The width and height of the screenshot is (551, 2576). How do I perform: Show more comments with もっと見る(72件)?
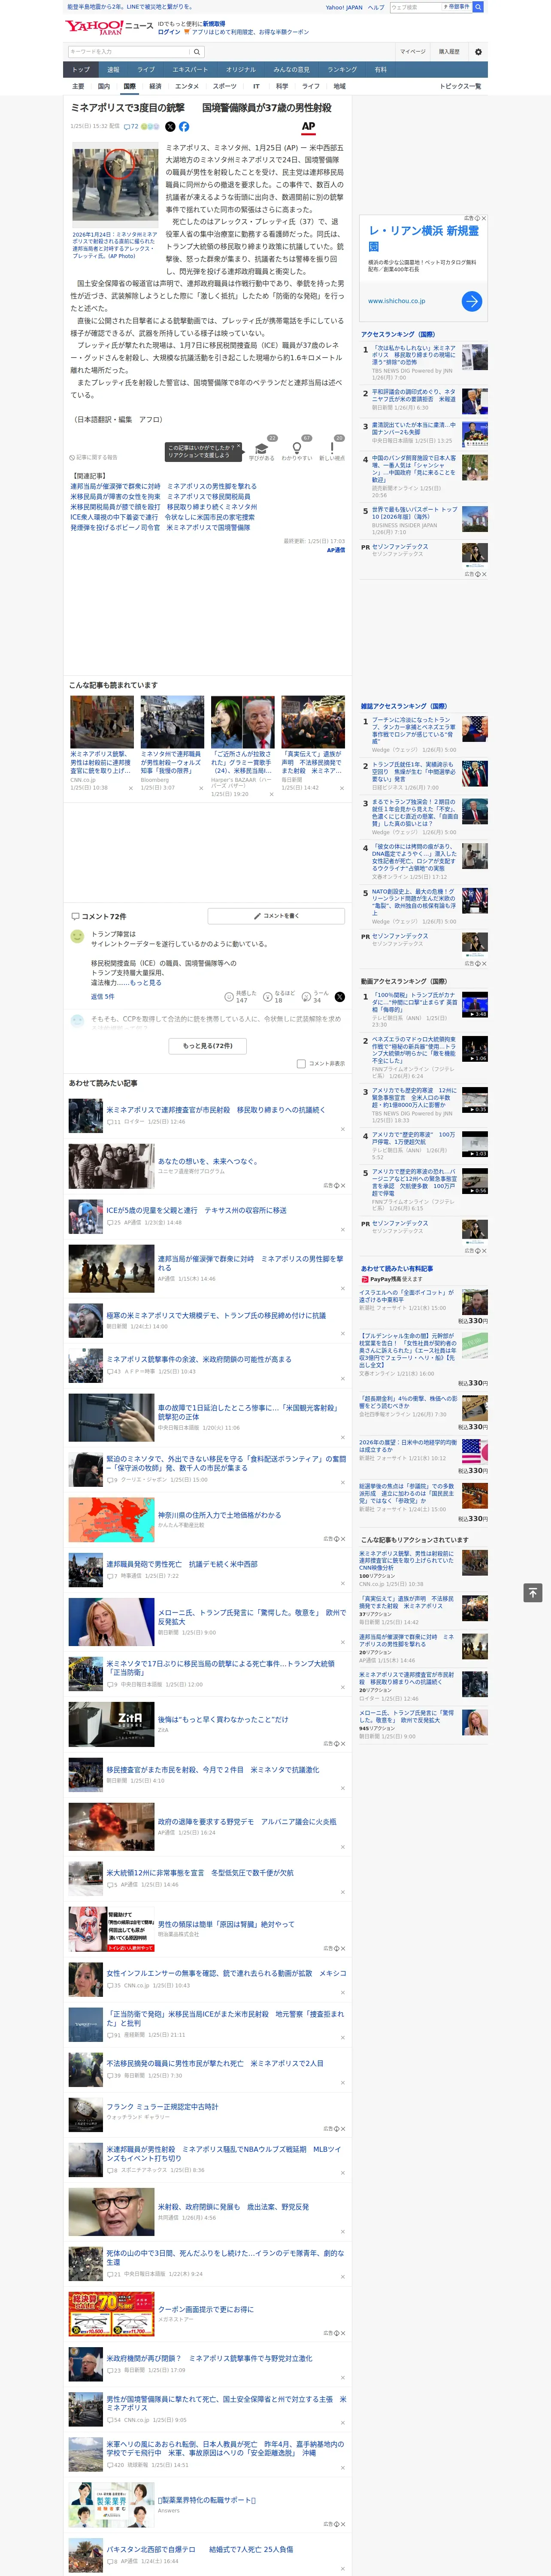pyautogui.click(x=208, y=1045)
